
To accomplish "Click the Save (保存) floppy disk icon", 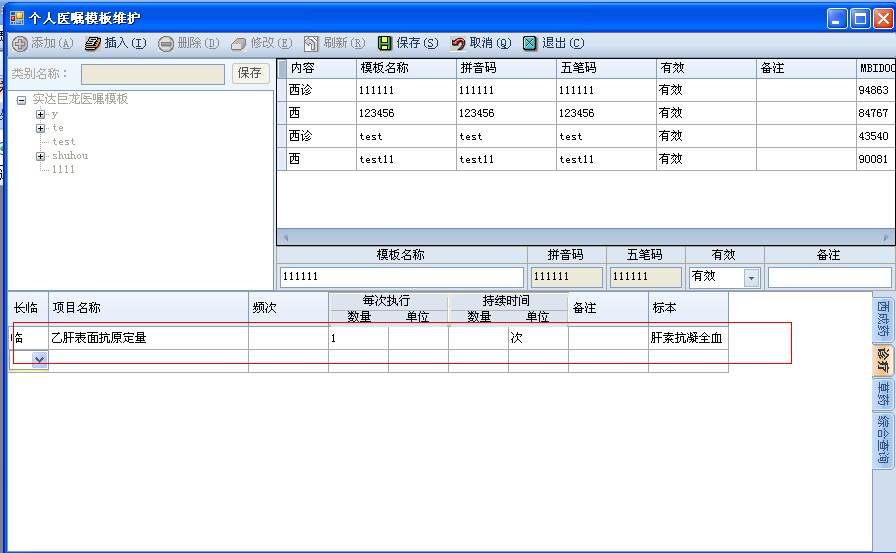I will 385,43.
